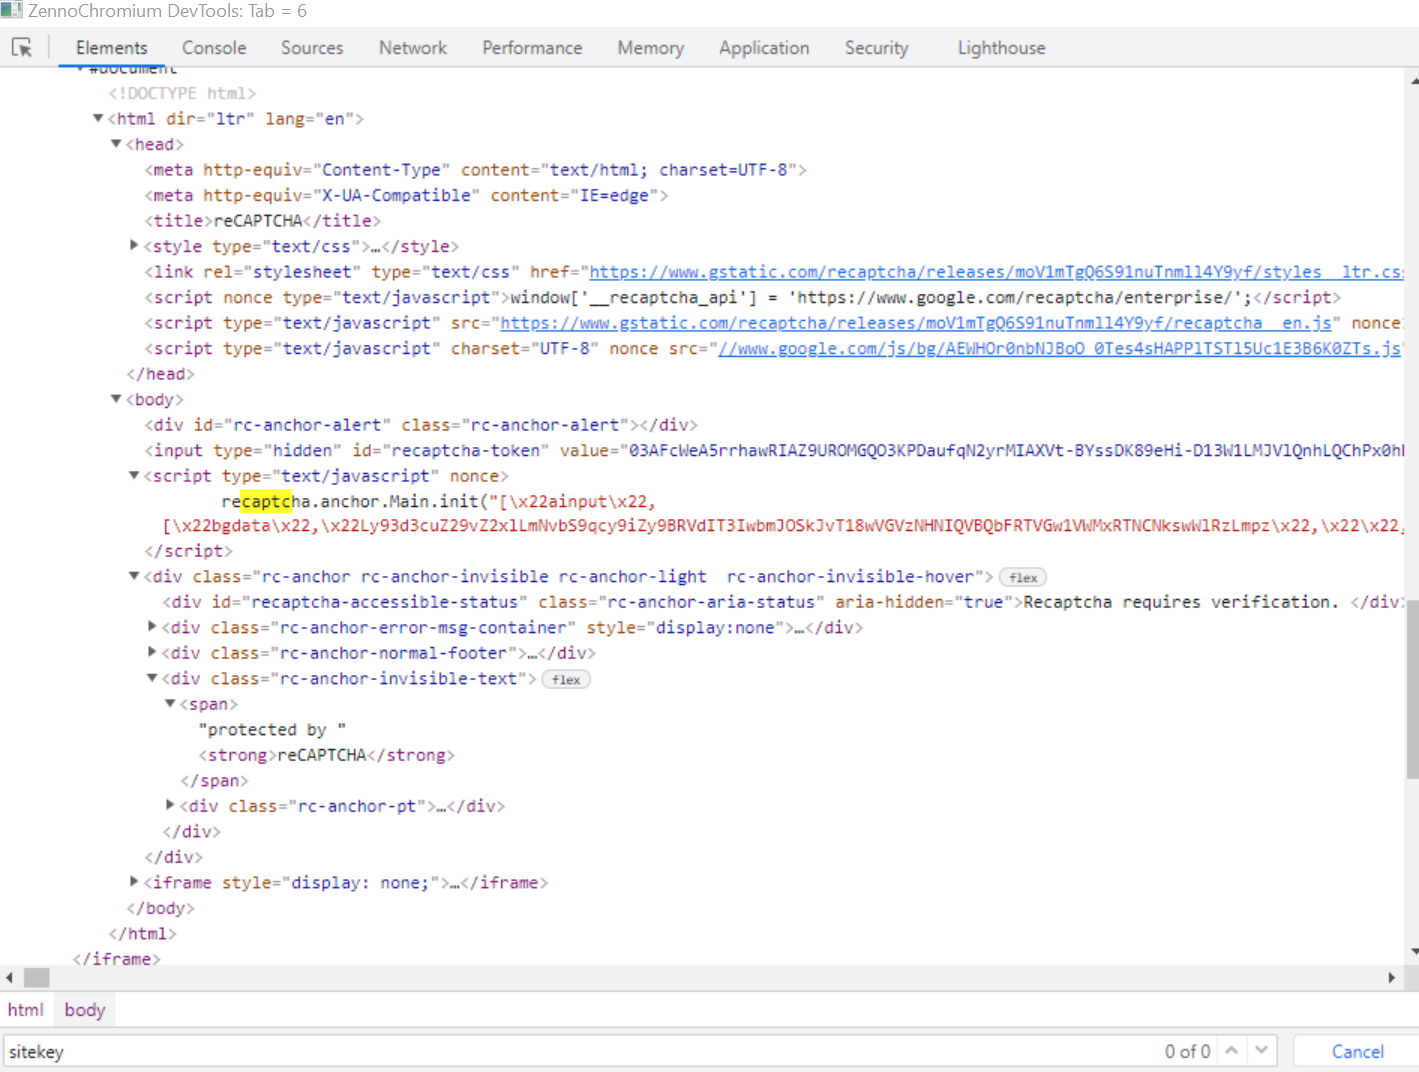Open the Memory tab

(x=651, y=47)
